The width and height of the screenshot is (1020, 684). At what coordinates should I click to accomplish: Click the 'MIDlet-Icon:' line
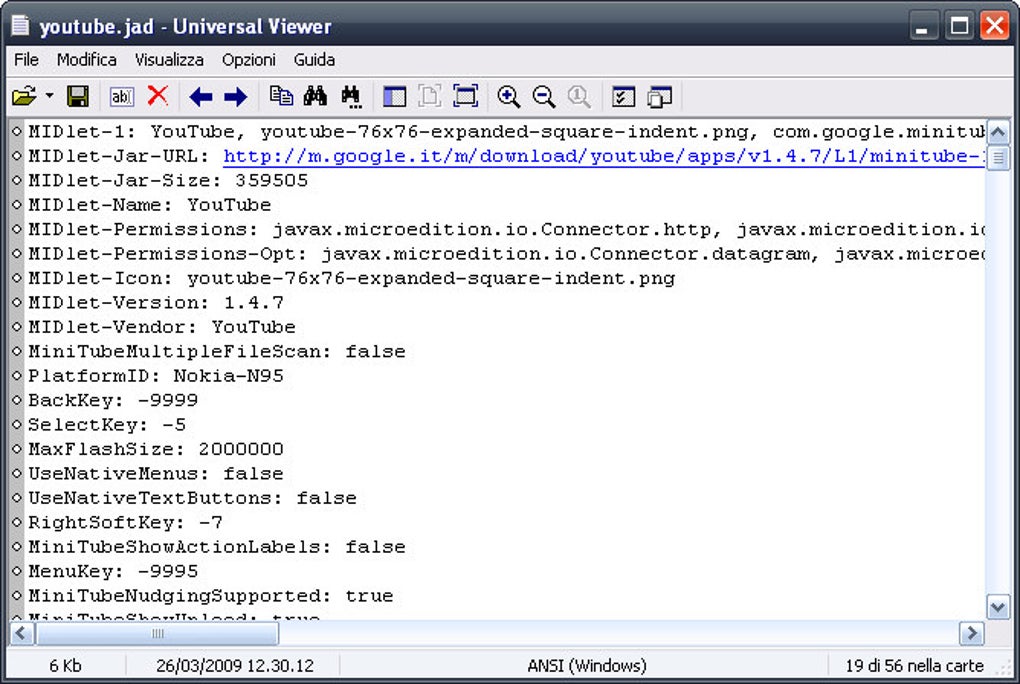[x=351, y=278]
